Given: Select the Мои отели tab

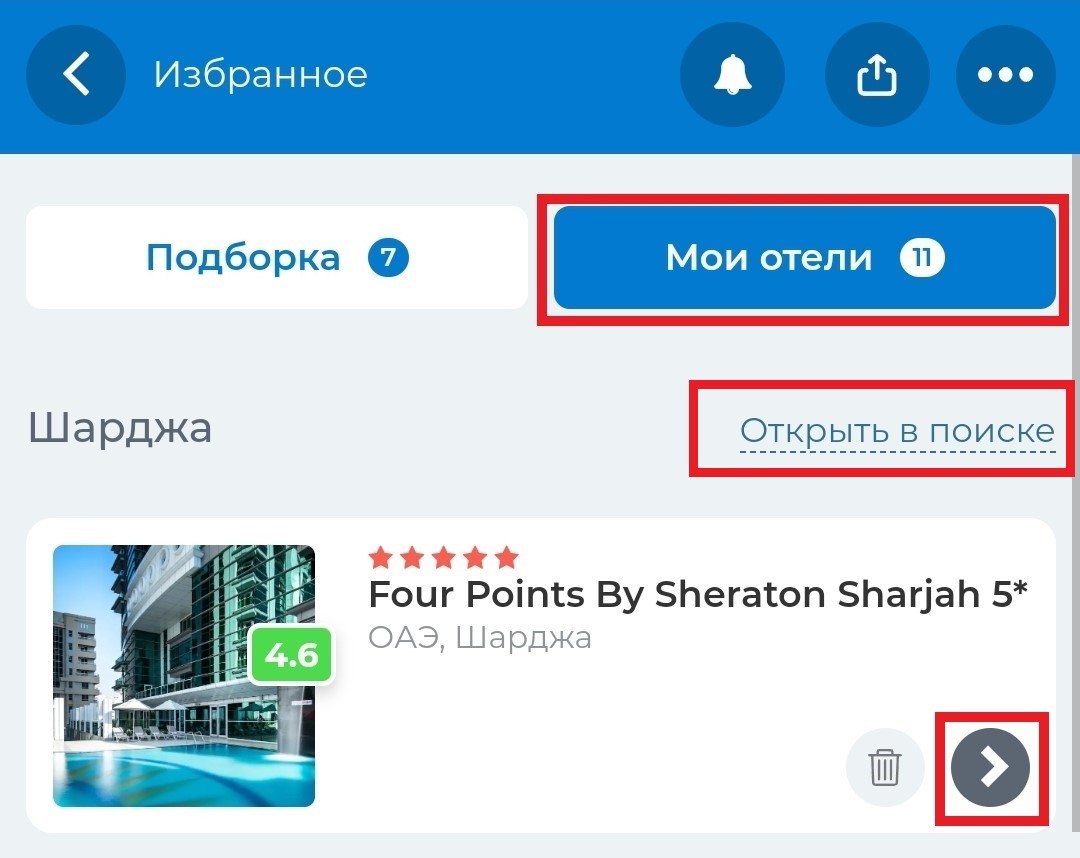Looking at the screenshot, I should pyautogui.click(x=804, y=258).
